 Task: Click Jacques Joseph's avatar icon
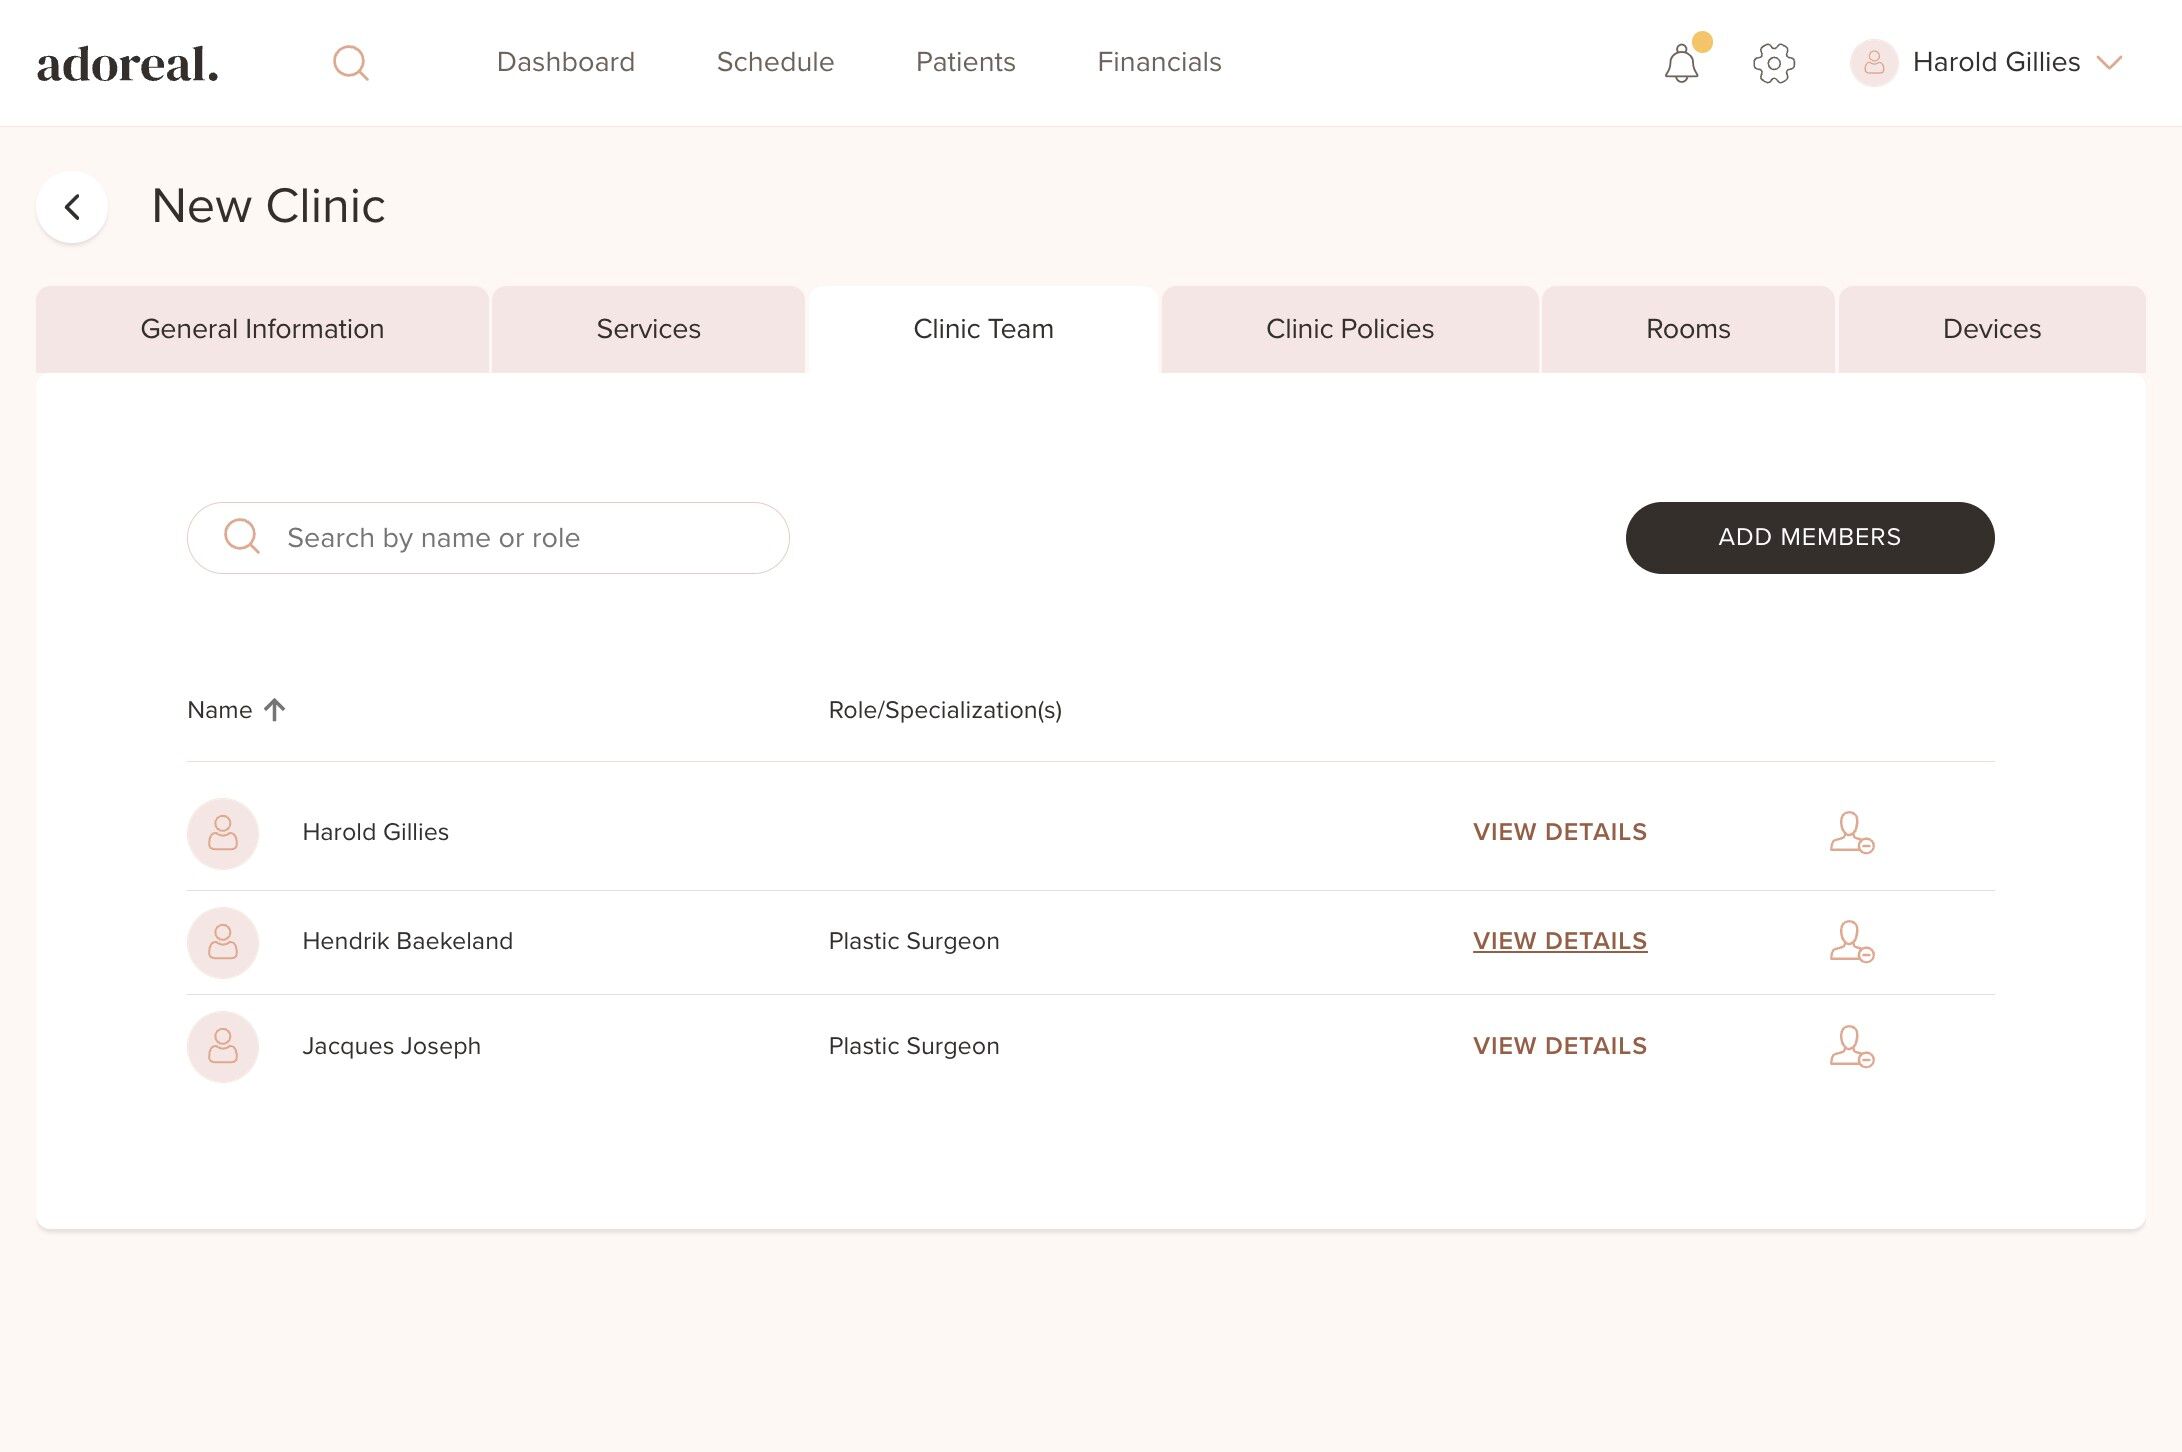pos(223,1047)
